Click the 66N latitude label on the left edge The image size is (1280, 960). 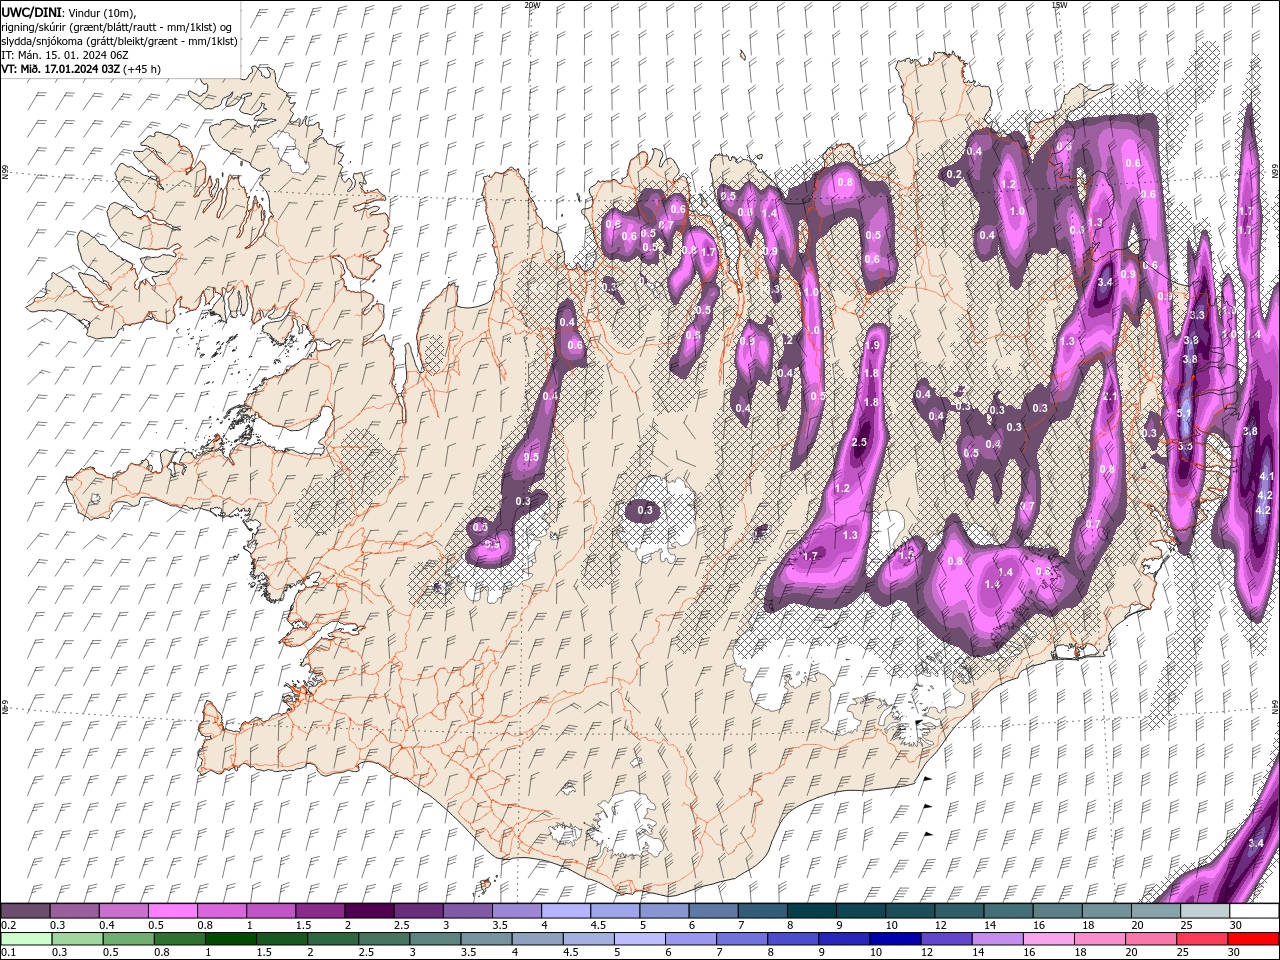click(x=5, y=173)
